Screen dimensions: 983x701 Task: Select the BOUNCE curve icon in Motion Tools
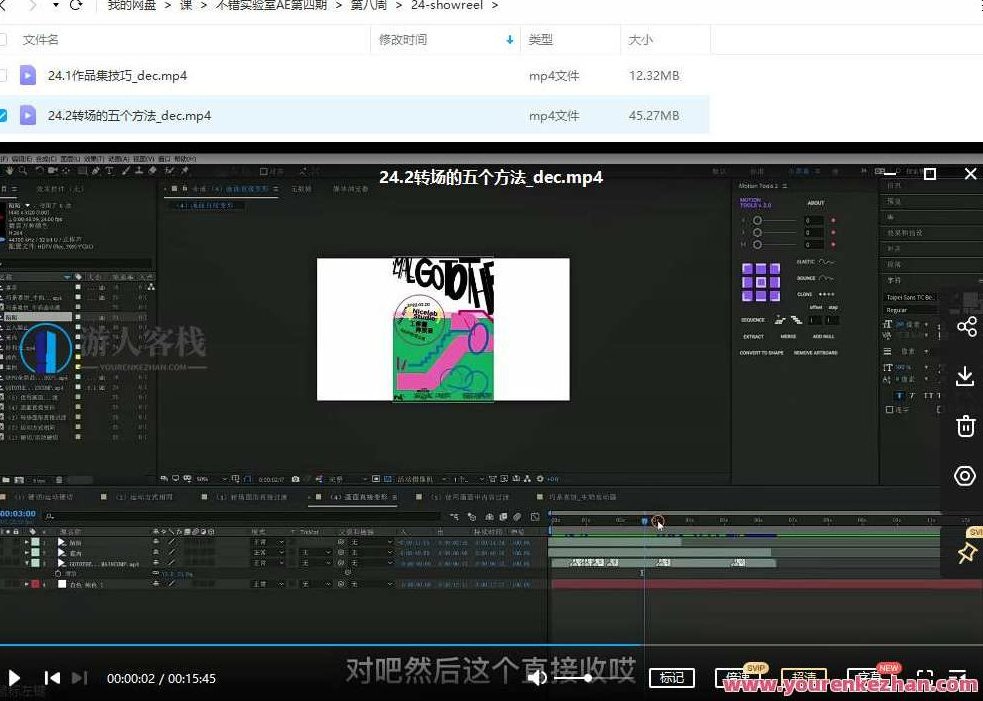(825, 279)
